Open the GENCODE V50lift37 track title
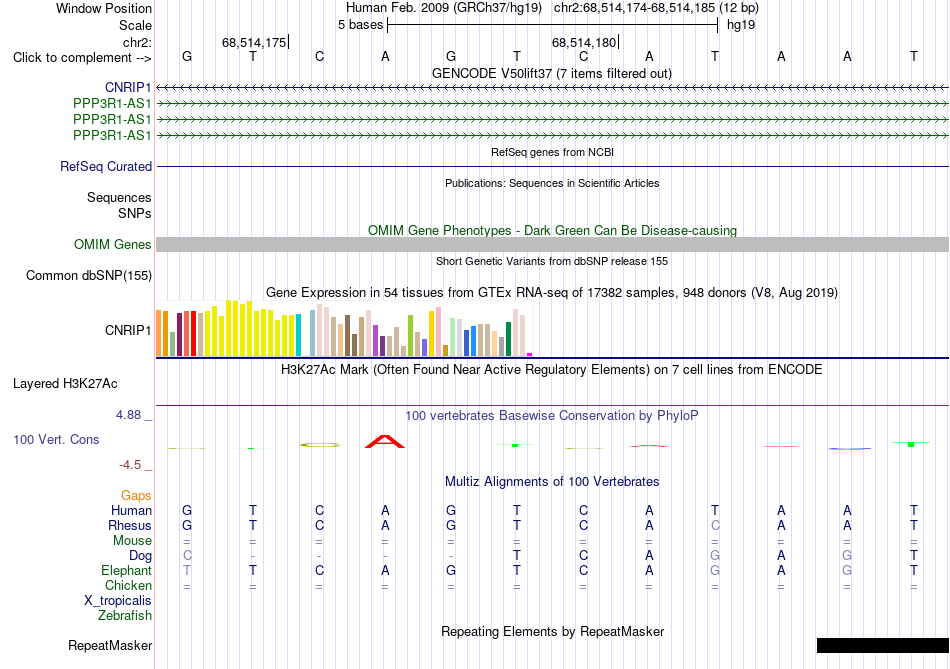The height and width of the screenshot is (669, 950). [x=552, y=74]
